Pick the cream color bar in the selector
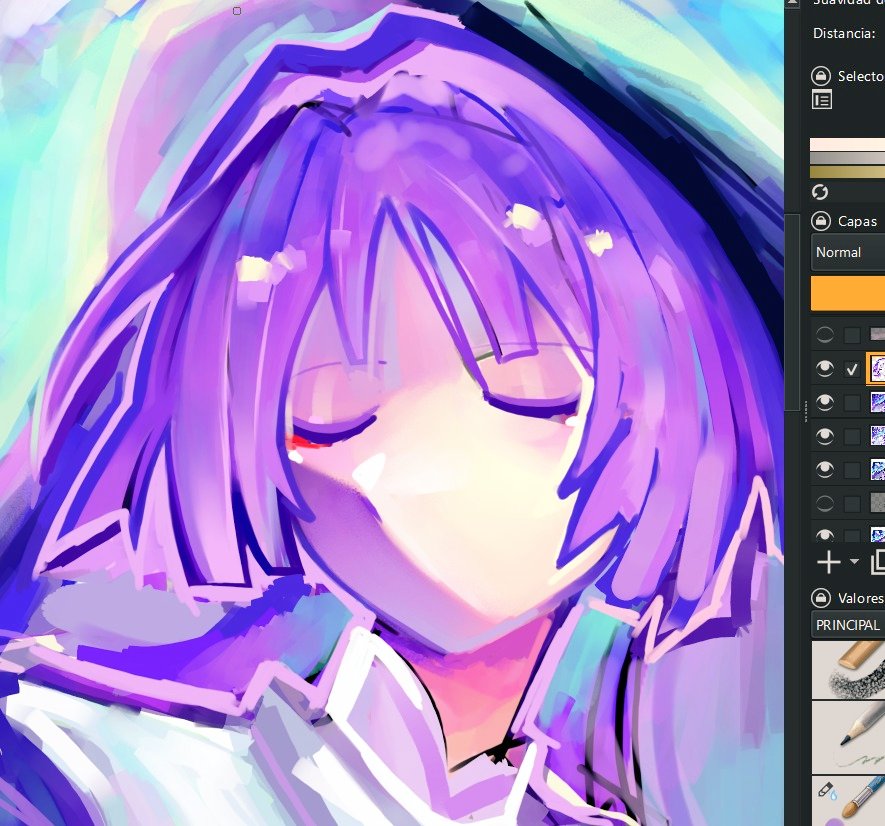The width and height of the screenshot is (885, 826). (x=847, y=145)
